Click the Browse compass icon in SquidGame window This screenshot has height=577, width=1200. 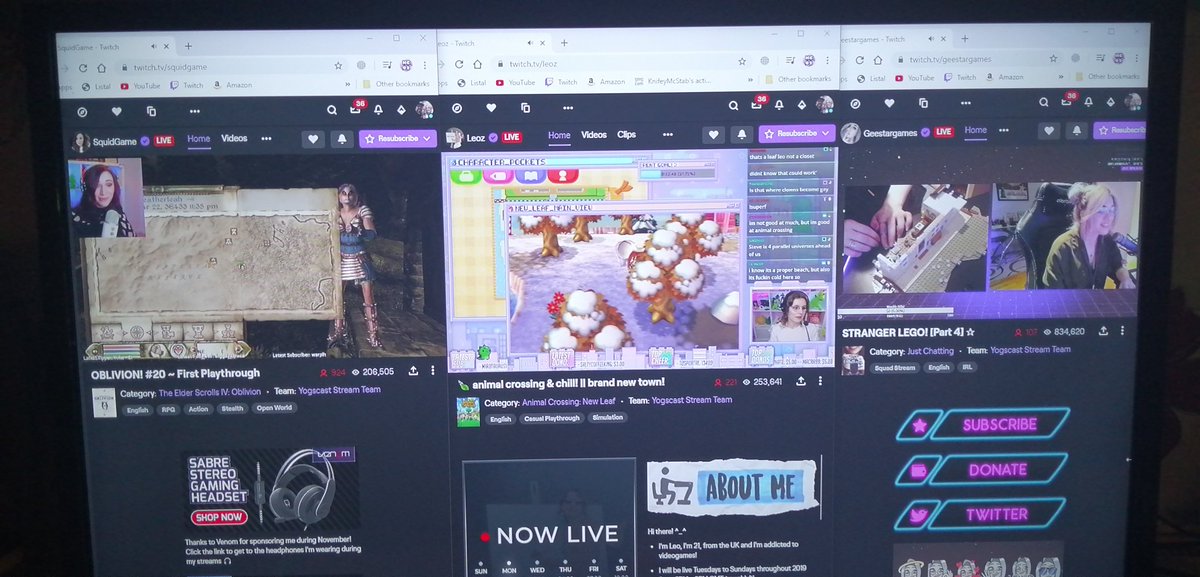coord(81,111)
